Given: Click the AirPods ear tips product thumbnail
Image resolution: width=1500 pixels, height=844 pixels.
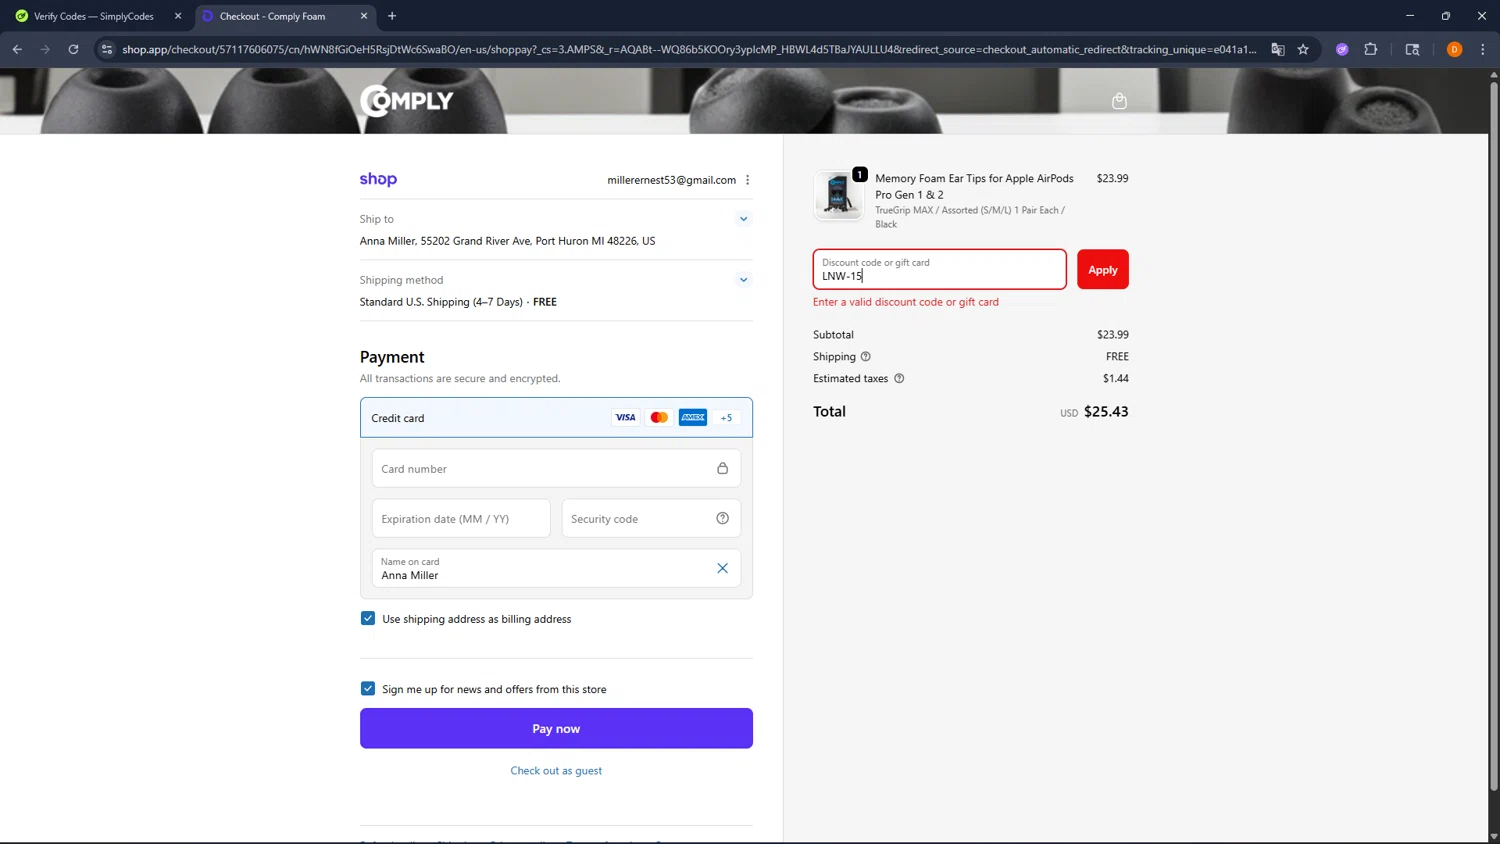Looking at the screenshot, I should pos(838,194).
